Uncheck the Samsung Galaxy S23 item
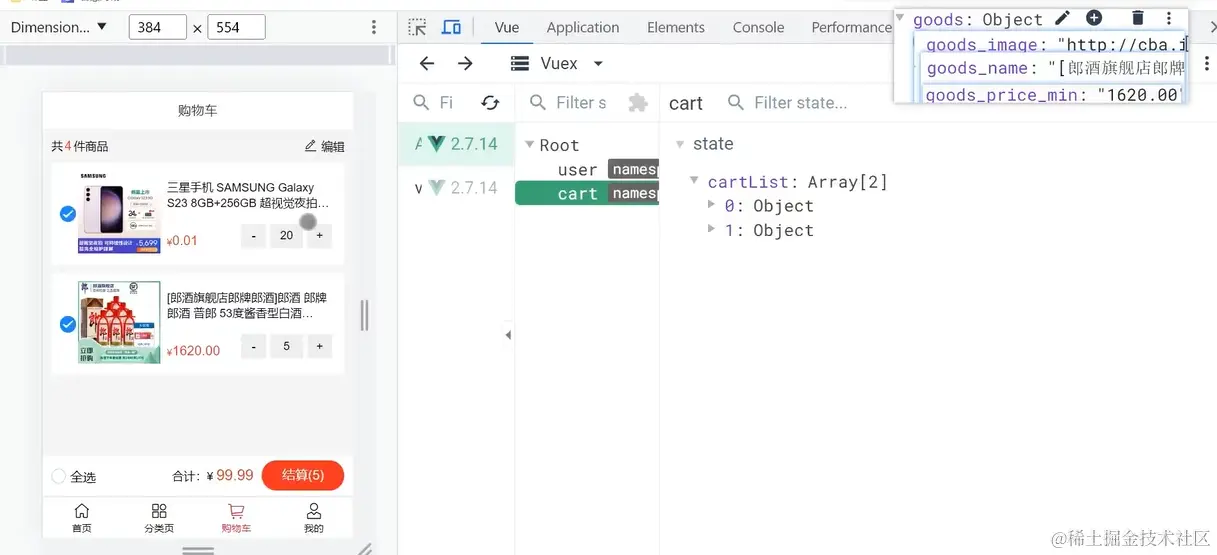The image size is (1217, 555). (x=68, y=214)
